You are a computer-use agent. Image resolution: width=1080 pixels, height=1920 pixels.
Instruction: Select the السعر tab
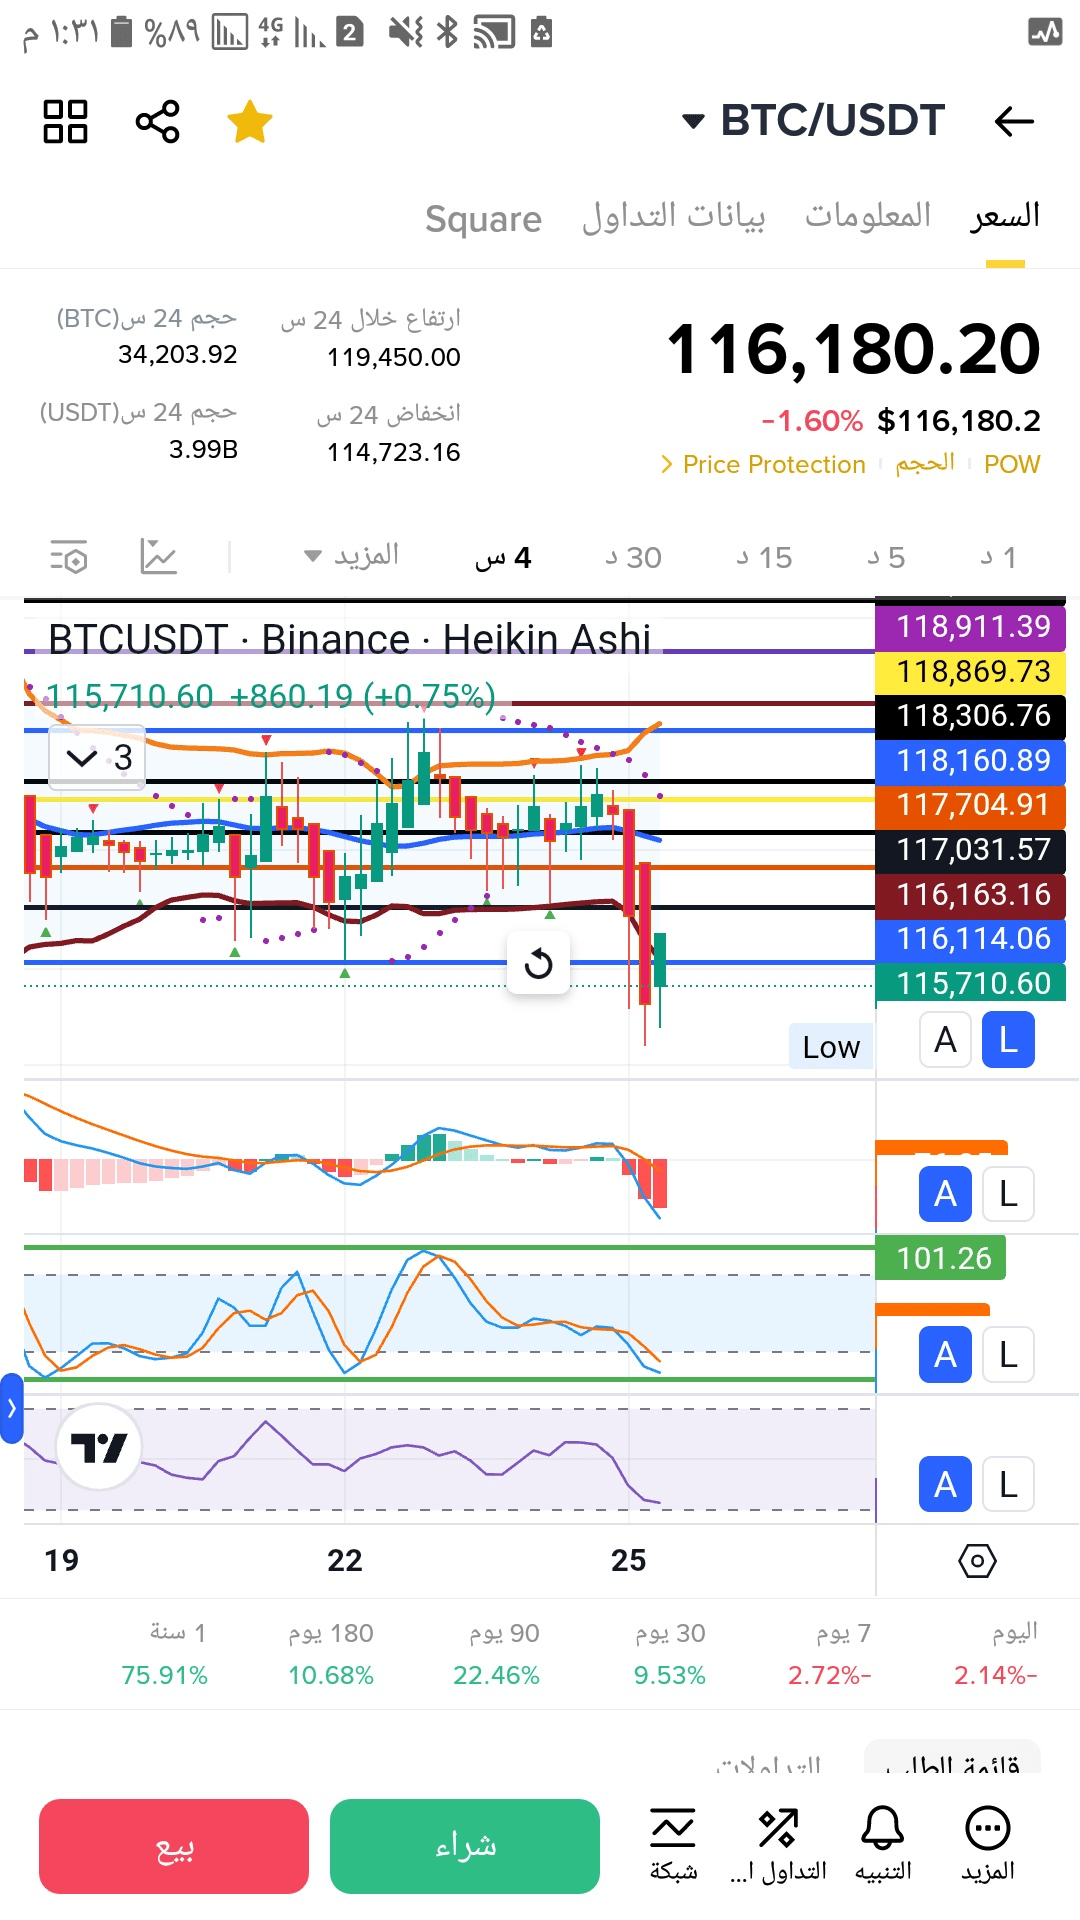click(1005, 216)
